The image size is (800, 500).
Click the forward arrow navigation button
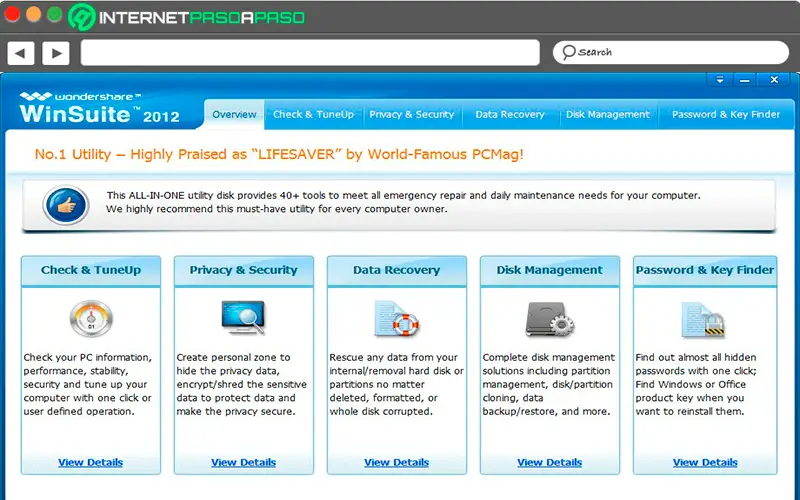pos(56,53)
